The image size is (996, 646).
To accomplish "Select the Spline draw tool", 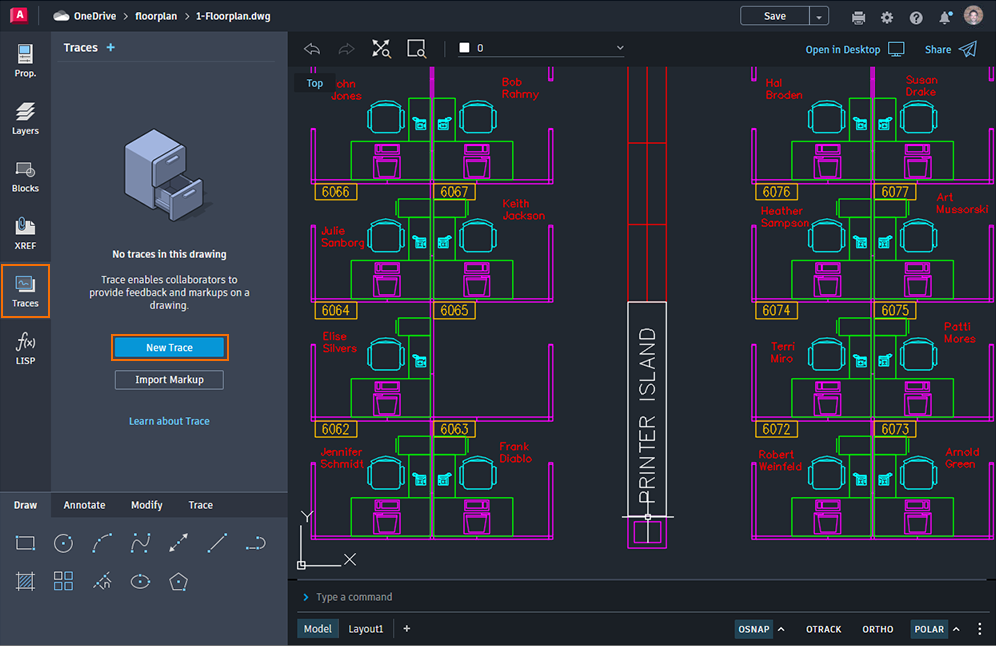I will [140, 543].
